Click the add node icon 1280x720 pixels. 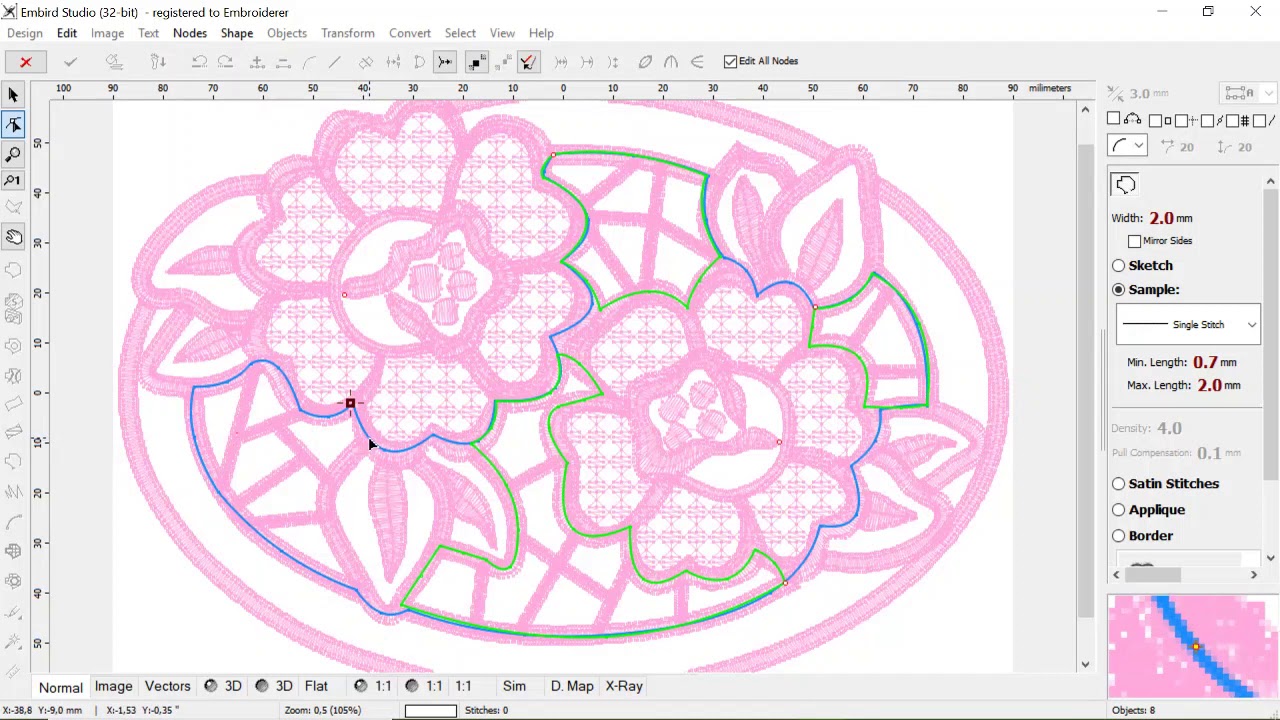pos(257,62)
